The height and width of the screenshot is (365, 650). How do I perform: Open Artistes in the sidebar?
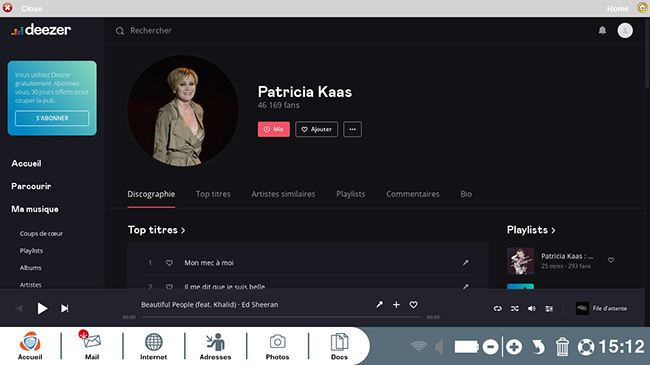pyautogui.click(x=30, y=285)
